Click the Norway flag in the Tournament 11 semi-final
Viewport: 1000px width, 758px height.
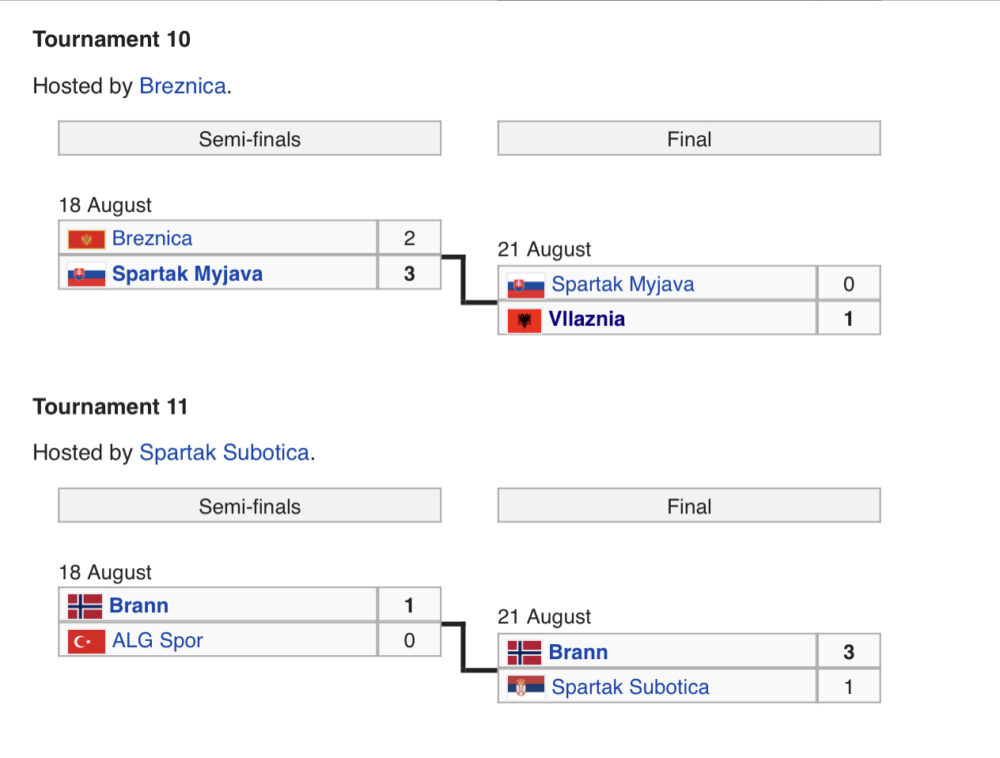[85, 606]
